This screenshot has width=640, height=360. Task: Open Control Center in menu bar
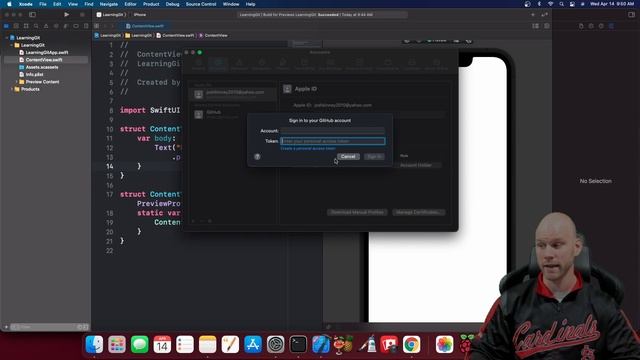pyautogui.click(x=572, y=4)
